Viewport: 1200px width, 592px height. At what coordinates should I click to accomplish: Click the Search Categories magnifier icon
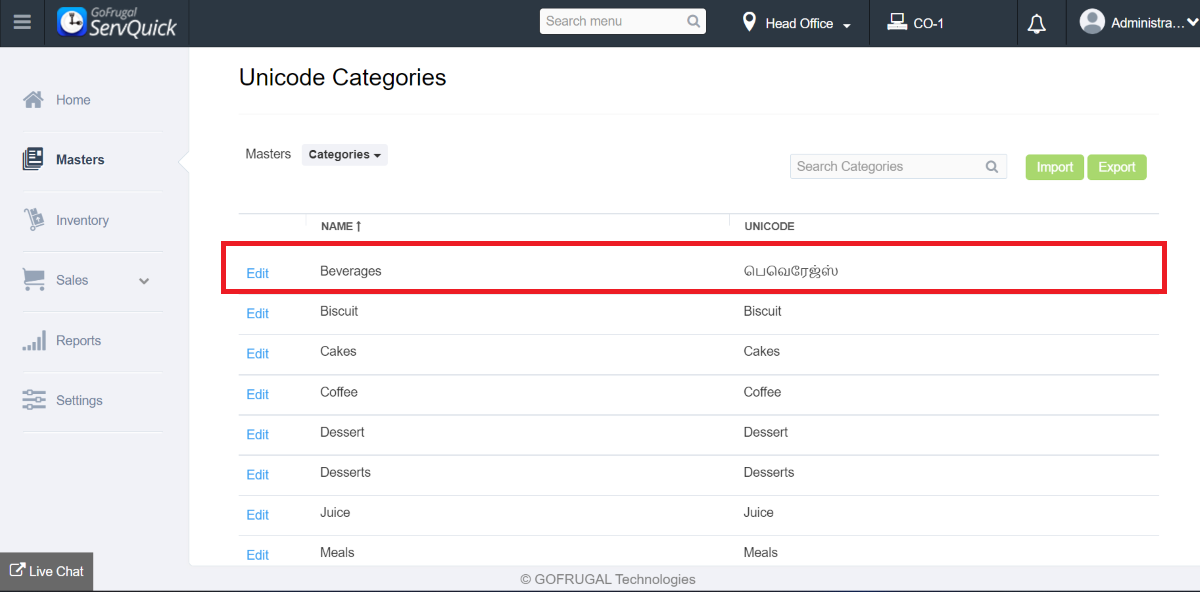[992, 167]
